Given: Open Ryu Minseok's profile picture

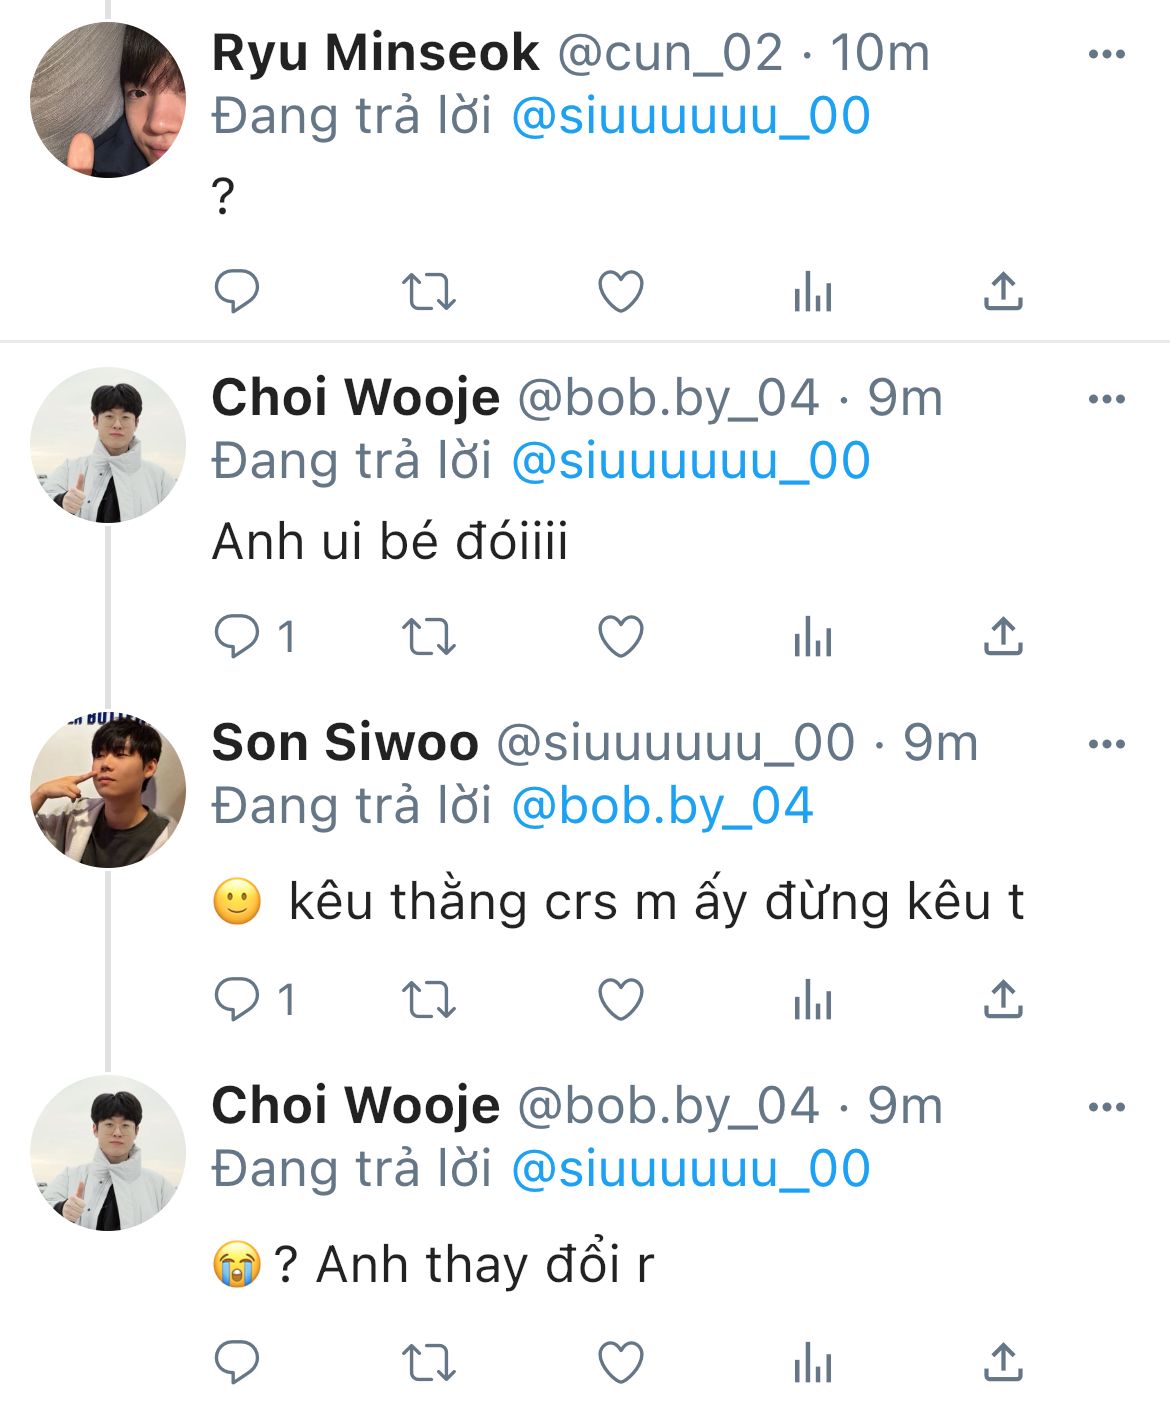Looking at the screenshot, I should click(108, 100).
